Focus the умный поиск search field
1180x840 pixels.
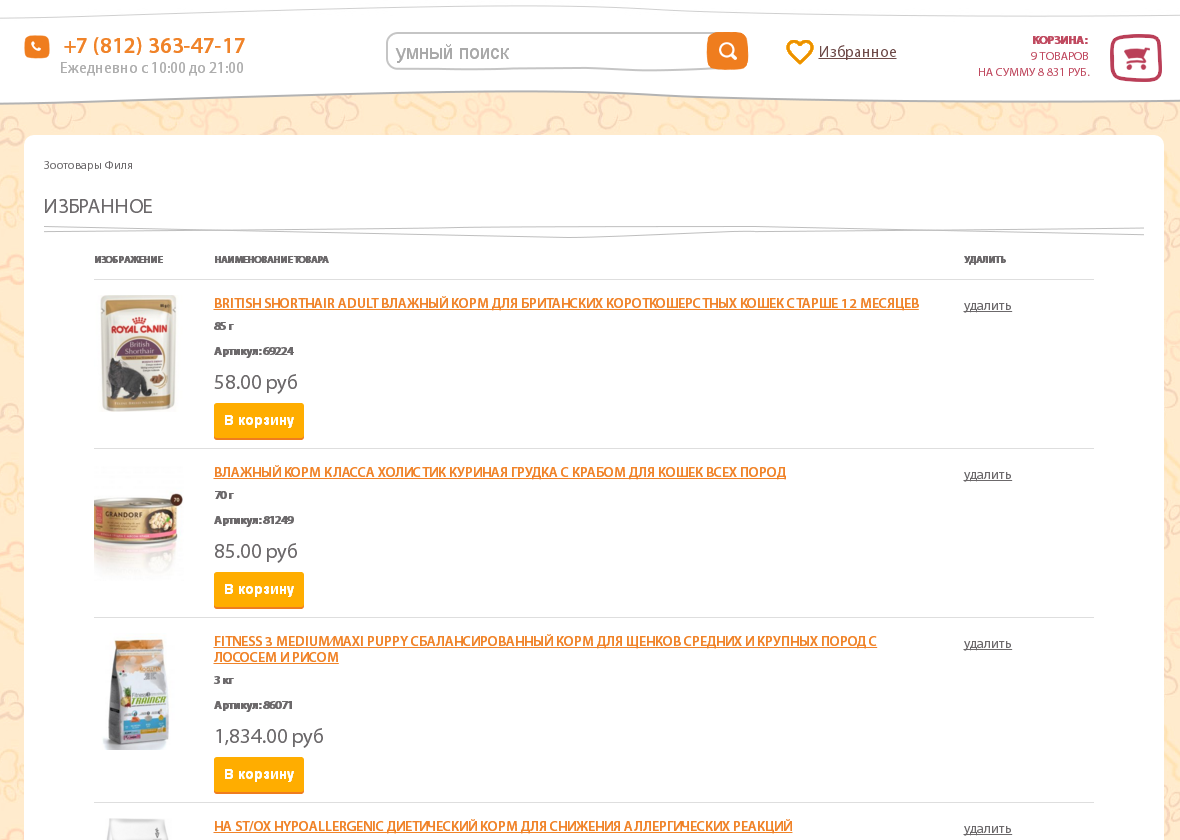[x=547, y=52]
